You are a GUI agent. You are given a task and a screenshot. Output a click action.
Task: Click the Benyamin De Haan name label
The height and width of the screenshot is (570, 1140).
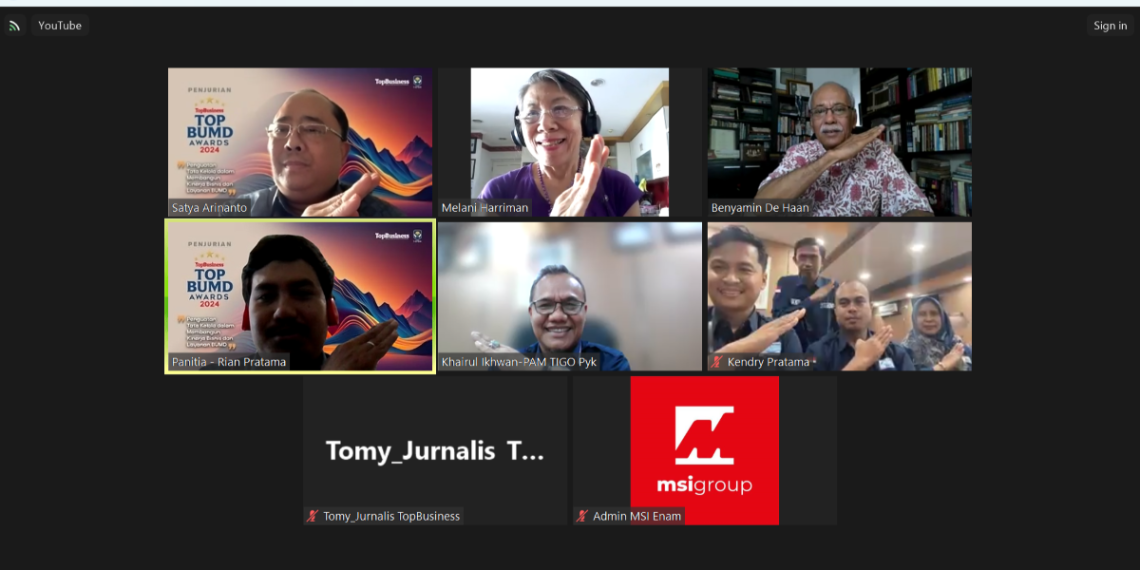tap(760, 208)
